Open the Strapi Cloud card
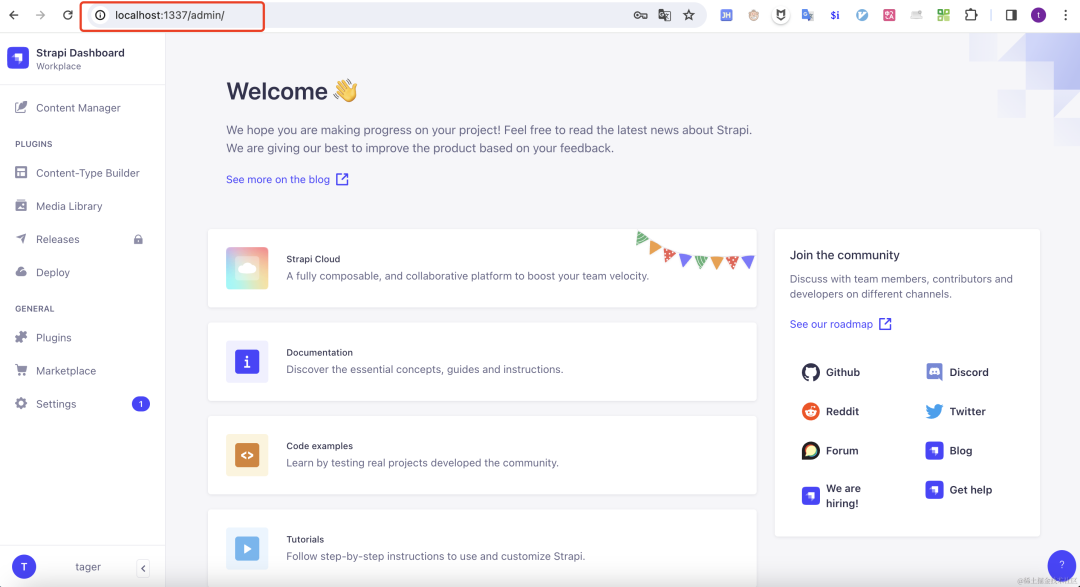The image size is (1080, 587). pyautogui.click(x=482, y=268)
